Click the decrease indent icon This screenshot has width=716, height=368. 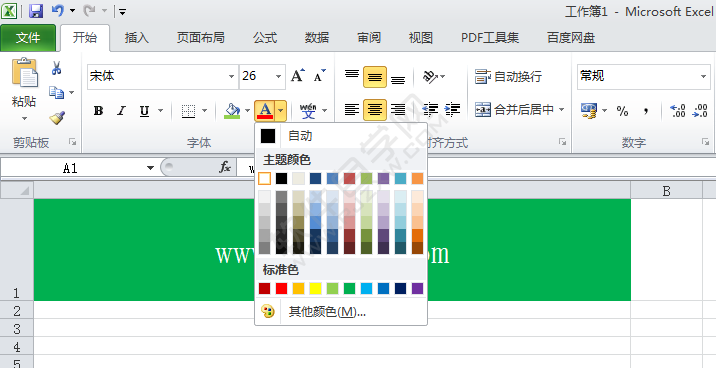point(430,110)
